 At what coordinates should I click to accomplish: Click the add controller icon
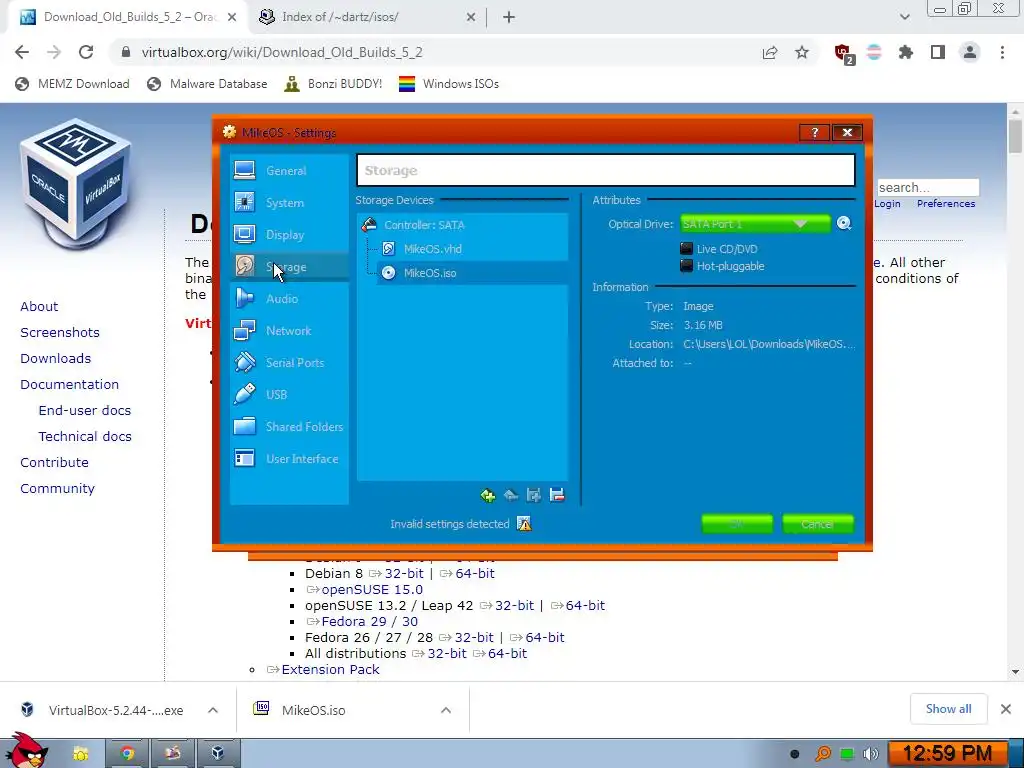tap(487, 496)
